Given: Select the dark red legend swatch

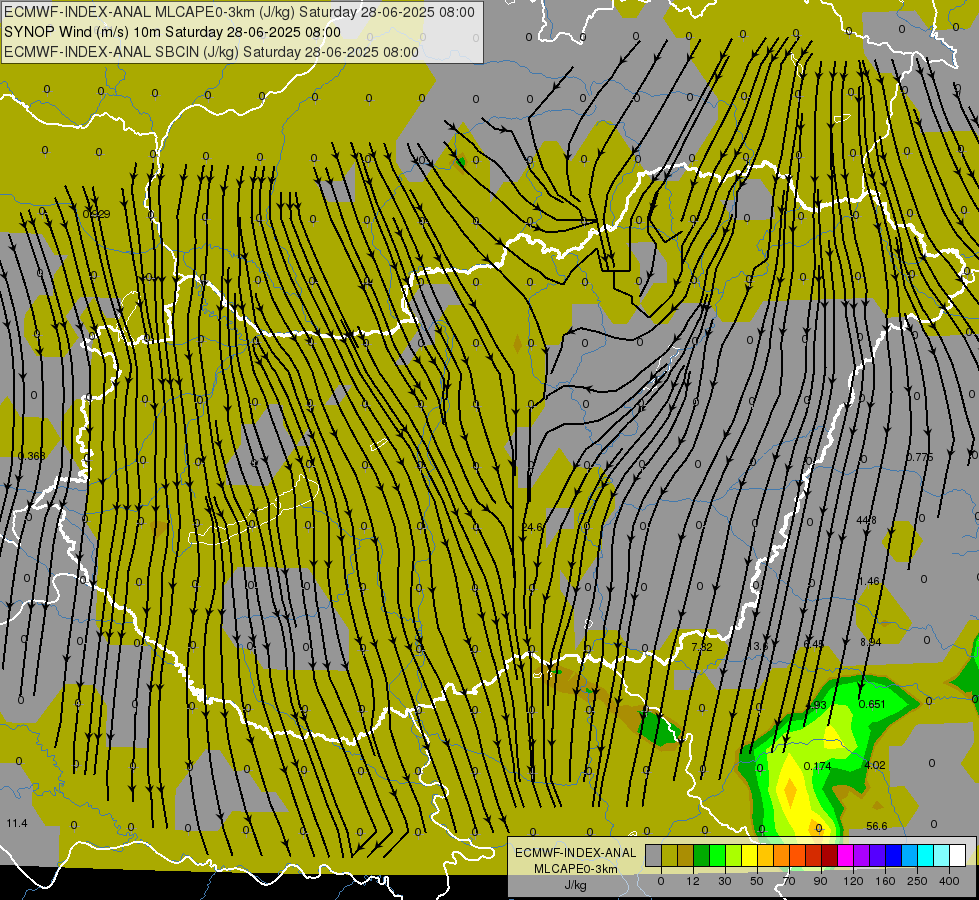Looking at the screenshot, I should click(x=830, y=856).
